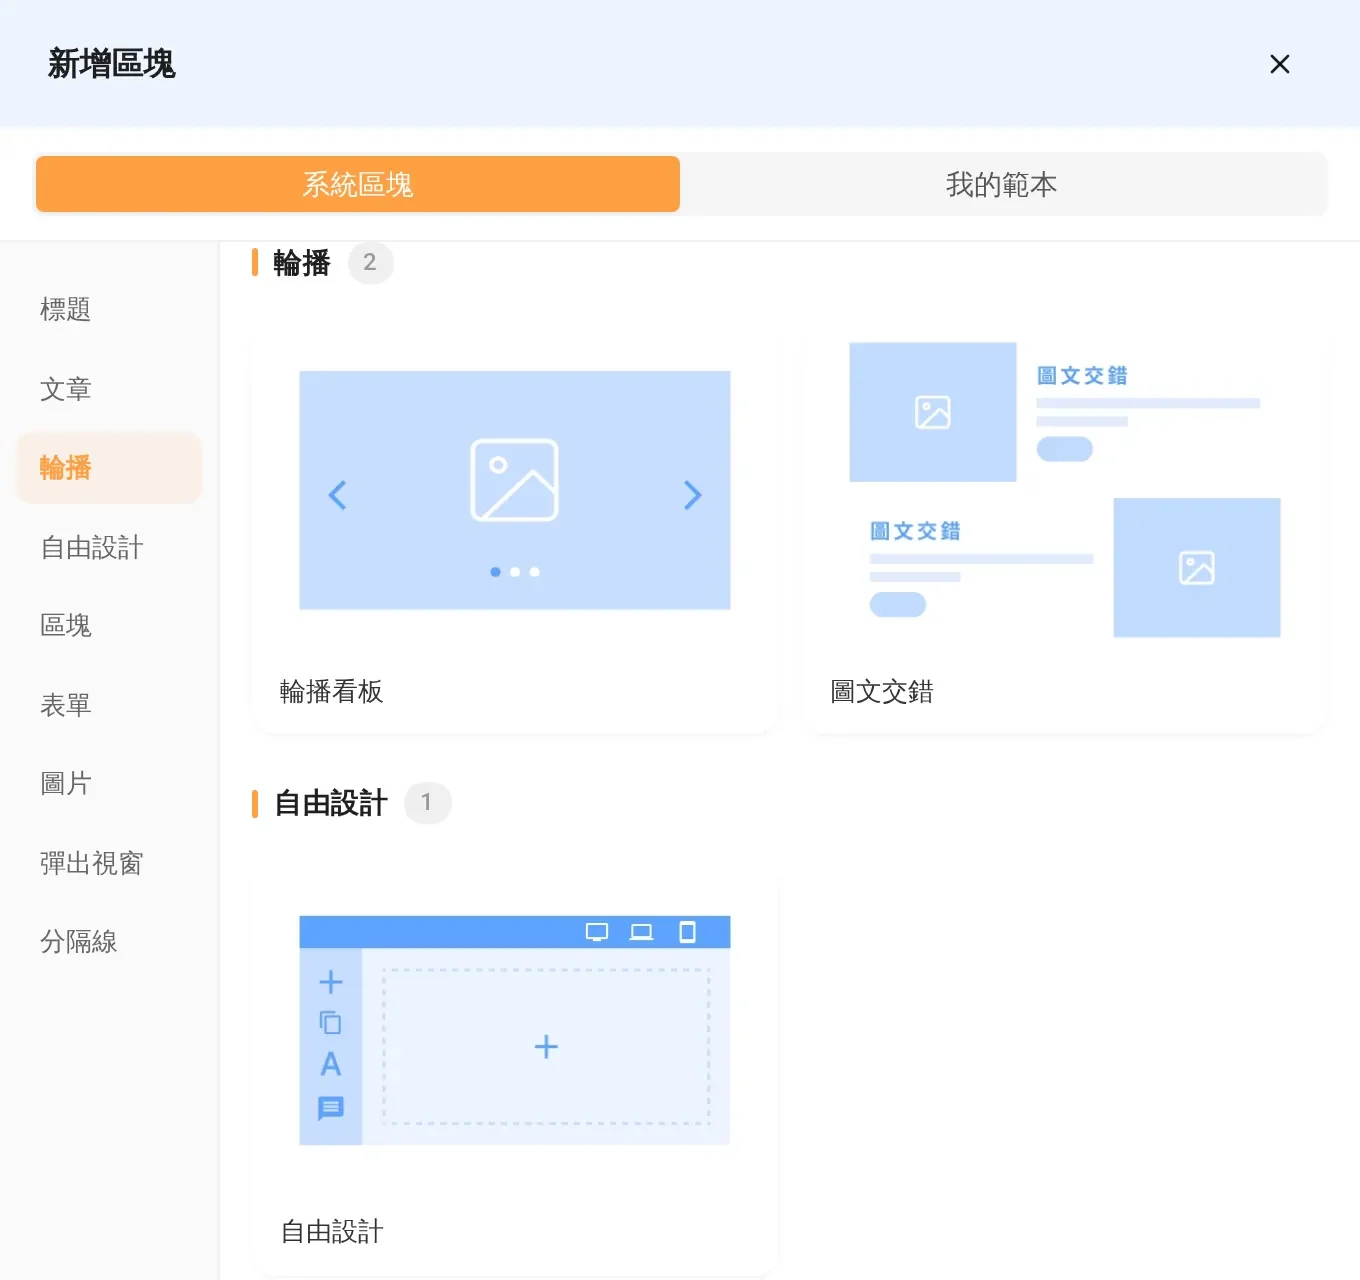Click the 圖文交錯 card label
Screen dimensions: 1360x1280
(x=882, y=692)
